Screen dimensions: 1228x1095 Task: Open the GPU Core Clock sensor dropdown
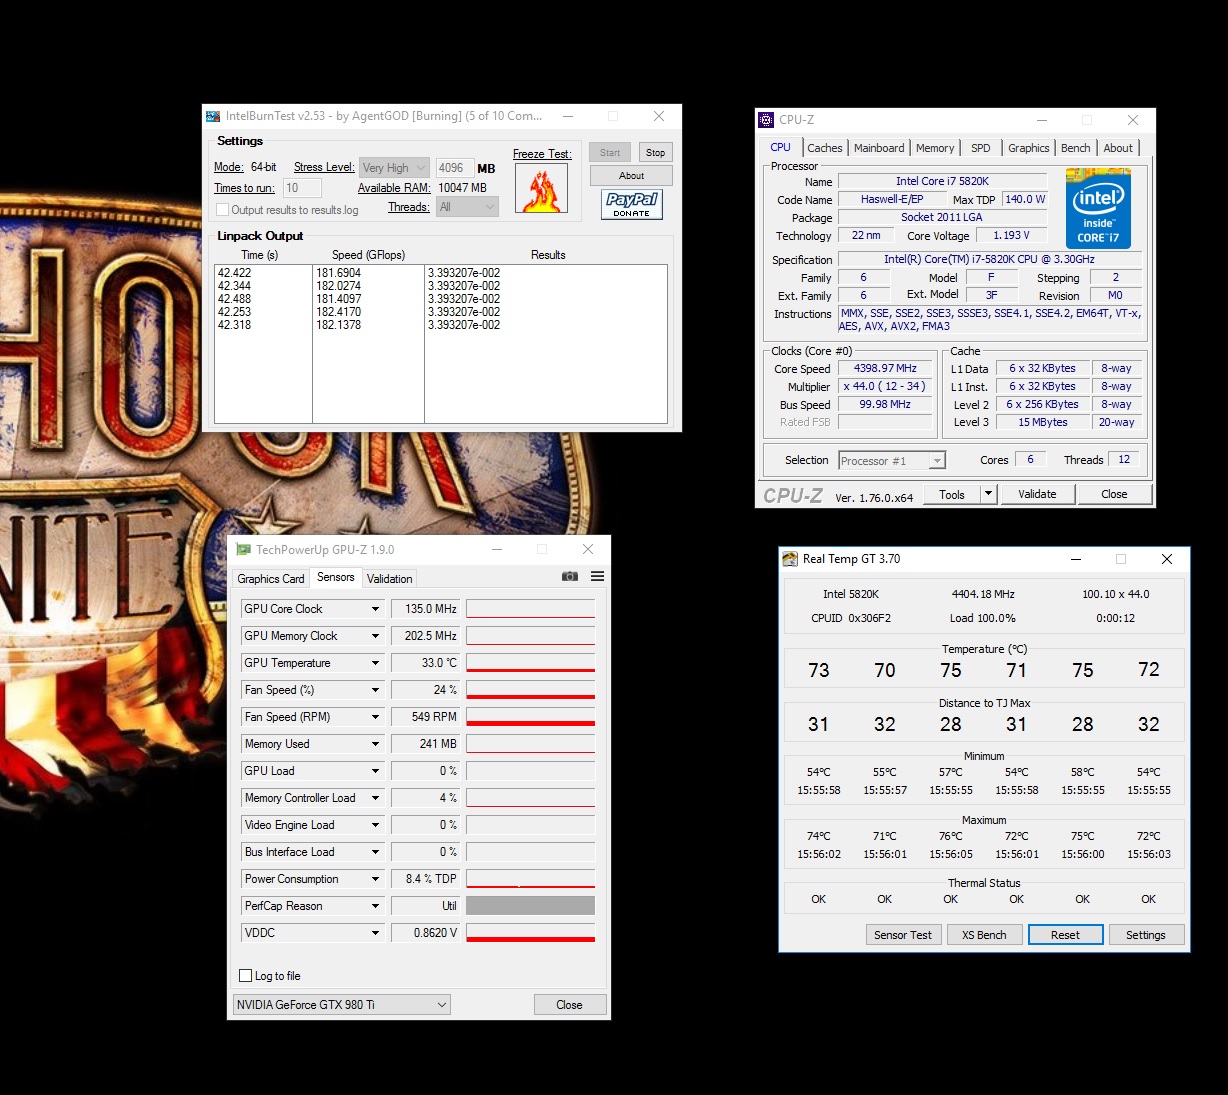376,609
